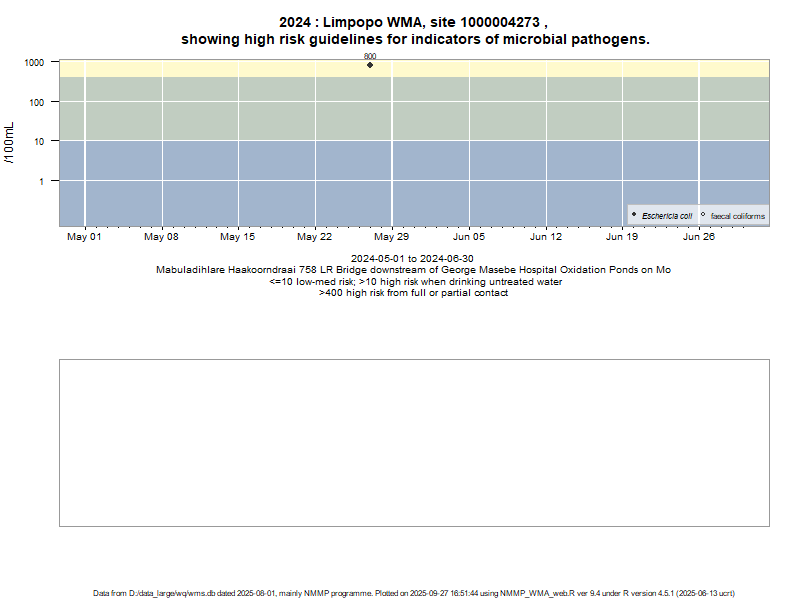Click the 10 y-axis tick label
800x600 pixels.
click(x=39, y=141)
